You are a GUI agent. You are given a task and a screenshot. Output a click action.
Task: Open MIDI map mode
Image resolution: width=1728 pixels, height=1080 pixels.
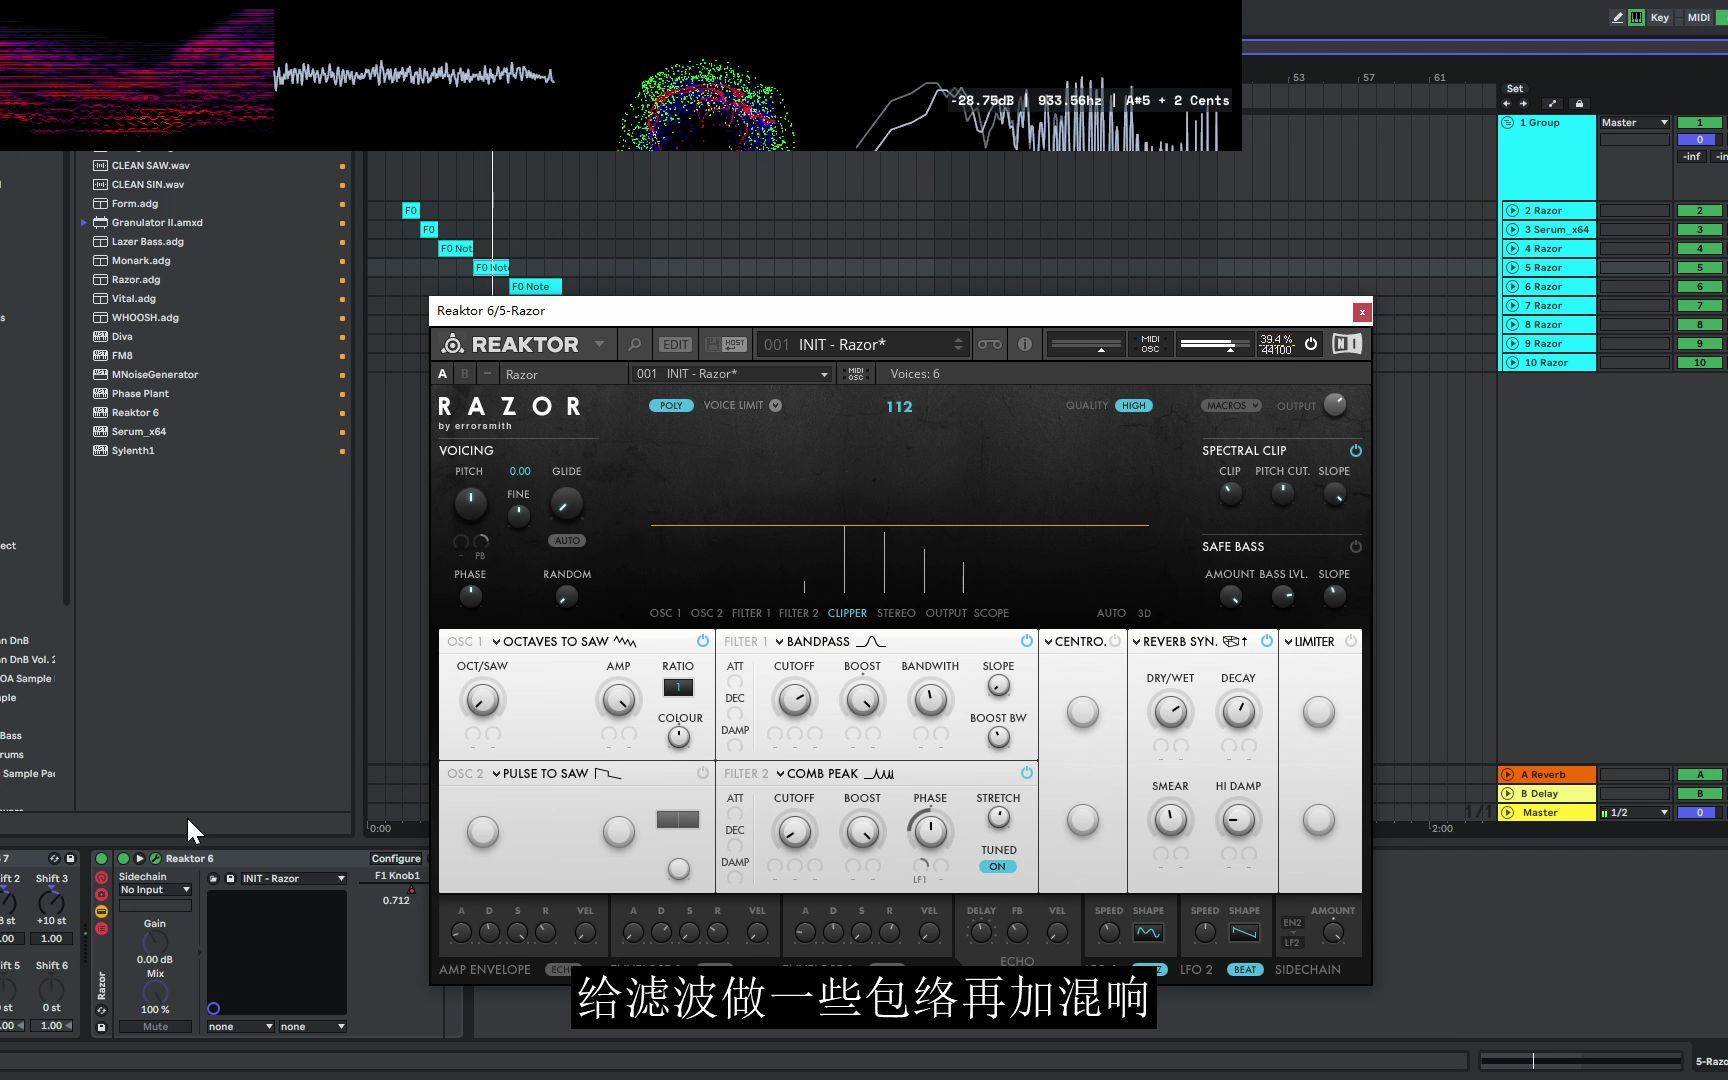(x=1699, y=17)
